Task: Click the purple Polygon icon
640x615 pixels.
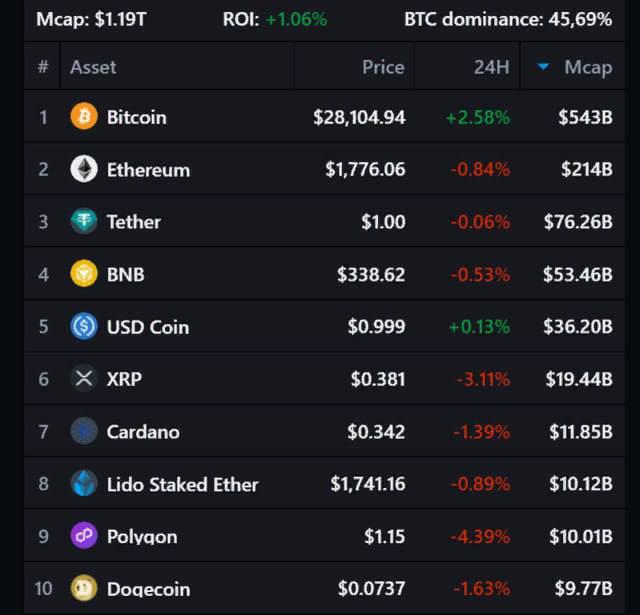Action: point(84,535)
